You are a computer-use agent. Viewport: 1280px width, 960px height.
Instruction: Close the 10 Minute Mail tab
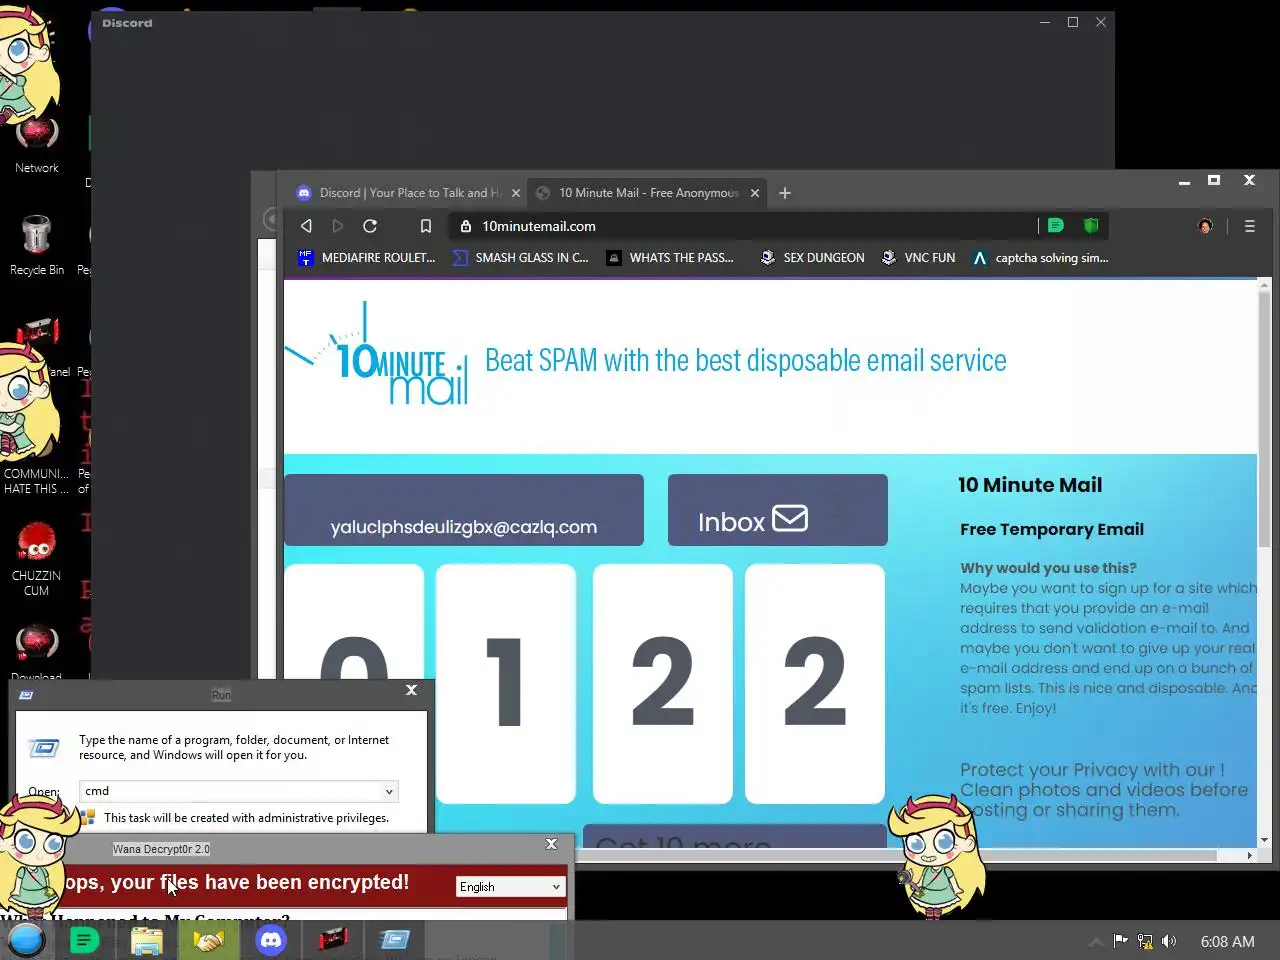pos(755,193)
